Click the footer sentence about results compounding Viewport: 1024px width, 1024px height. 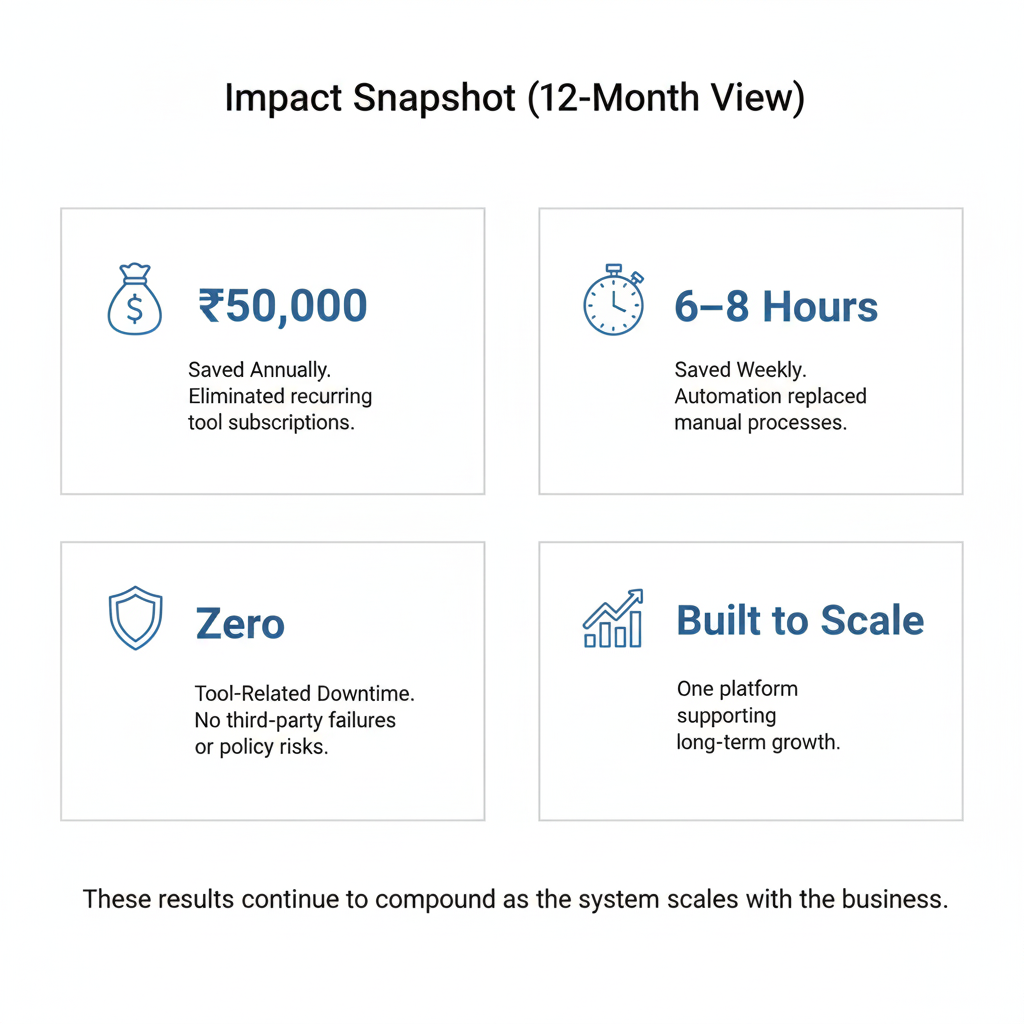point(515,898)
